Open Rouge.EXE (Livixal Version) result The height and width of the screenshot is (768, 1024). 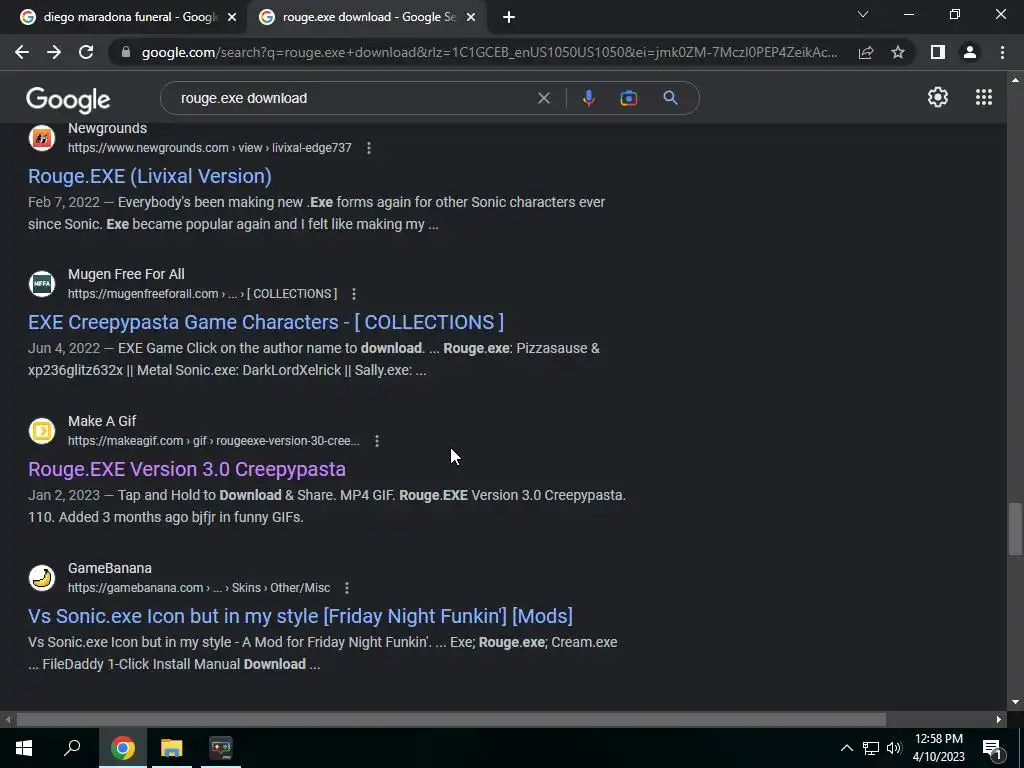(150, 176)
